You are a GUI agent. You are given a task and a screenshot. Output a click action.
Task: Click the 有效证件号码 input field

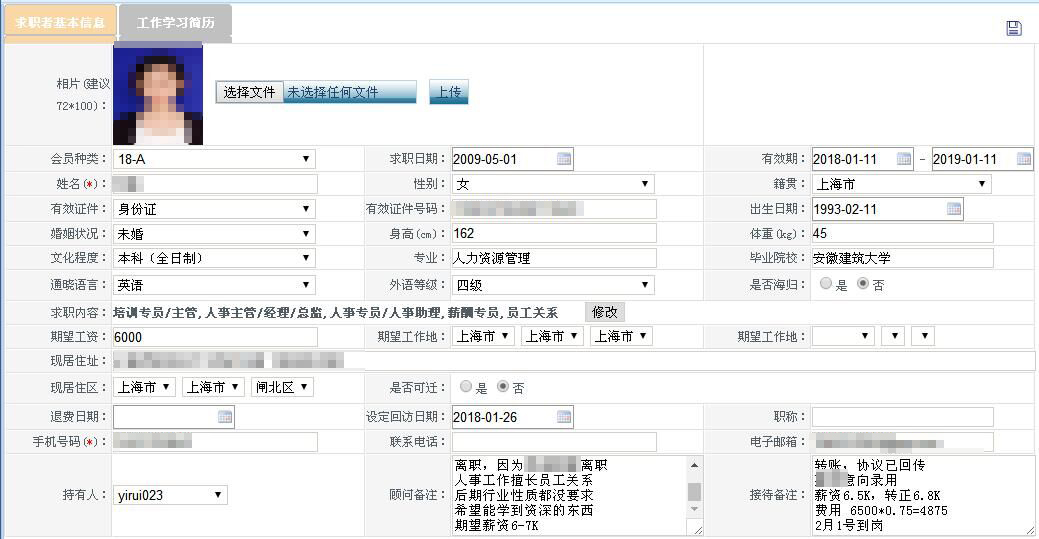click(x=554, y=209)
